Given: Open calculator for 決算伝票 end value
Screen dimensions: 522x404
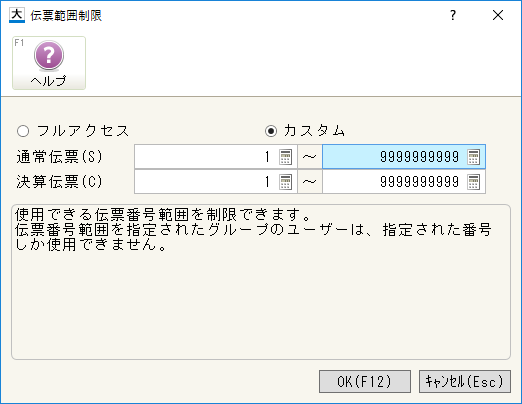Looking at the screenshot, I should (x=473, y=182).
